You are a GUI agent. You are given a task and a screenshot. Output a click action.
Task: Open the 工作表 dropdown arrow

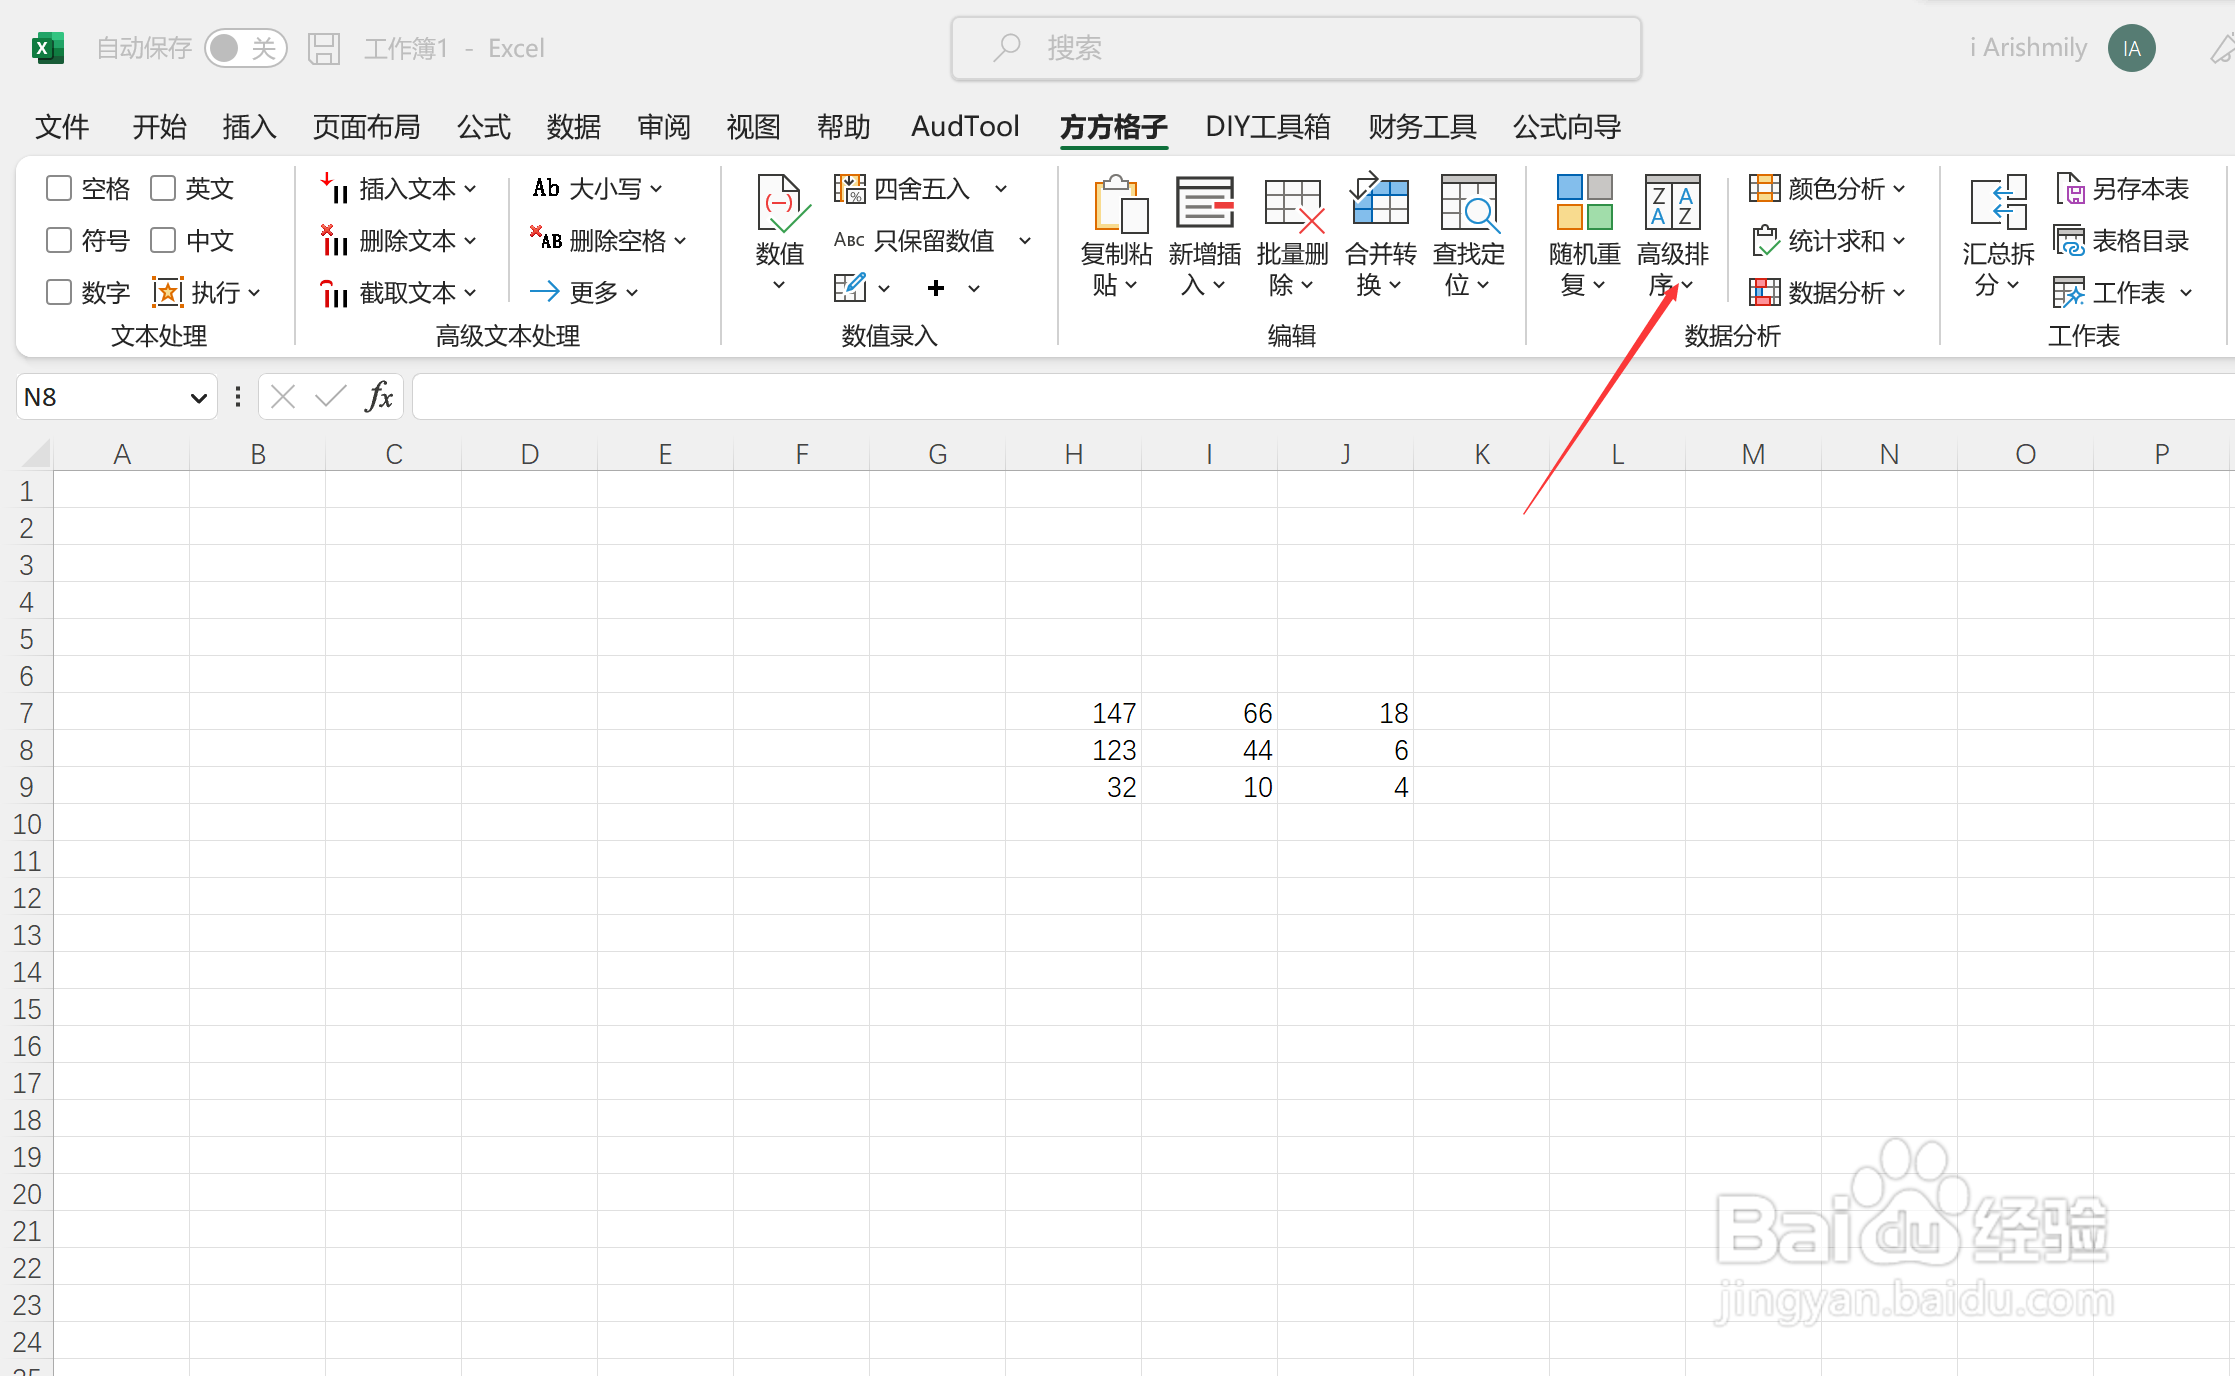point(2188,292)
